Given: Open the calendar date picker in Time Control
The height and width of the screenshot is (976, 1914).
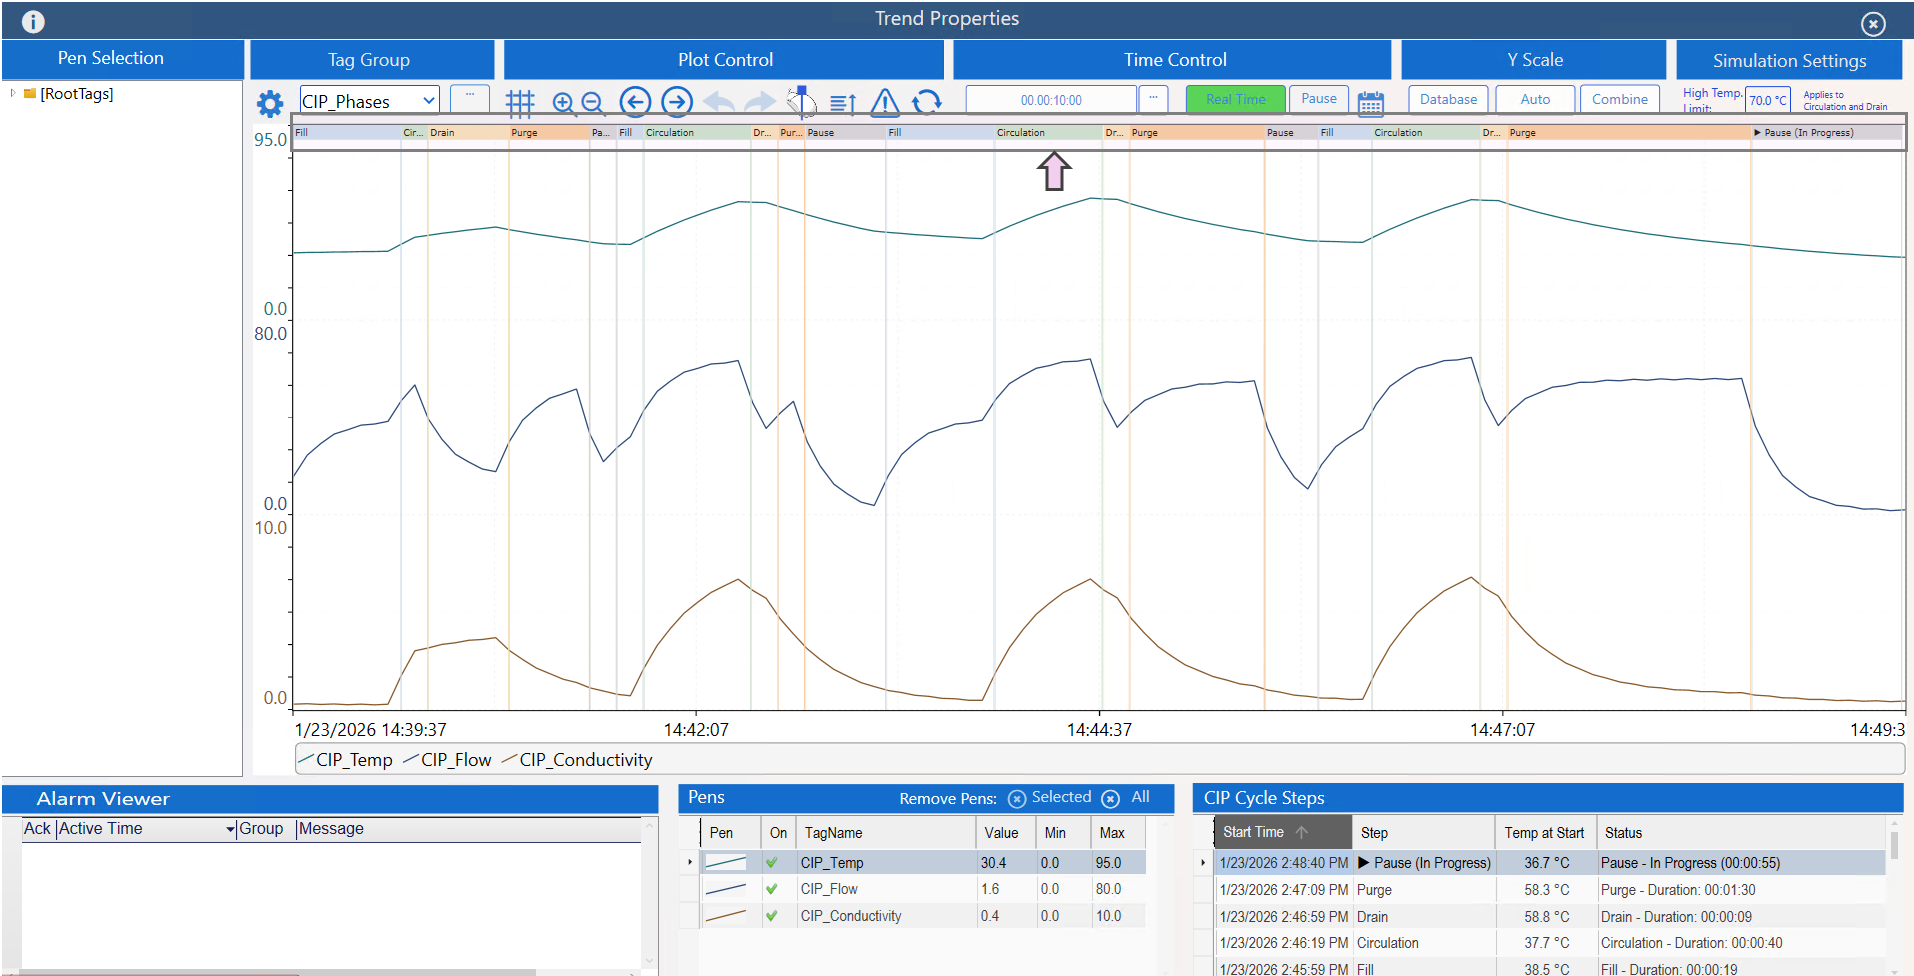Looking at the screenshot, I should coord(1370,101).
